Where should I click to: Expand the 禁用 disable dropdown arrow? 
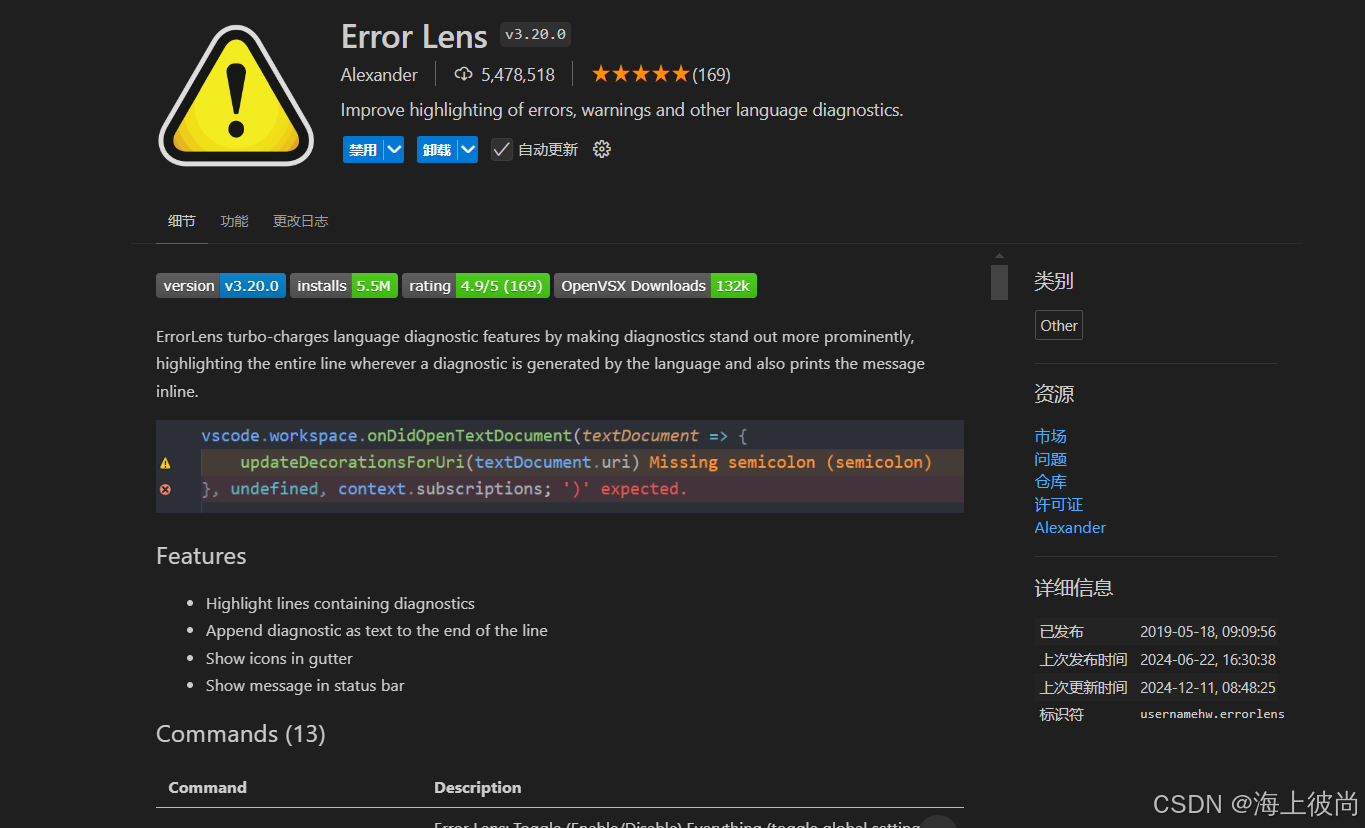(394, 149)
